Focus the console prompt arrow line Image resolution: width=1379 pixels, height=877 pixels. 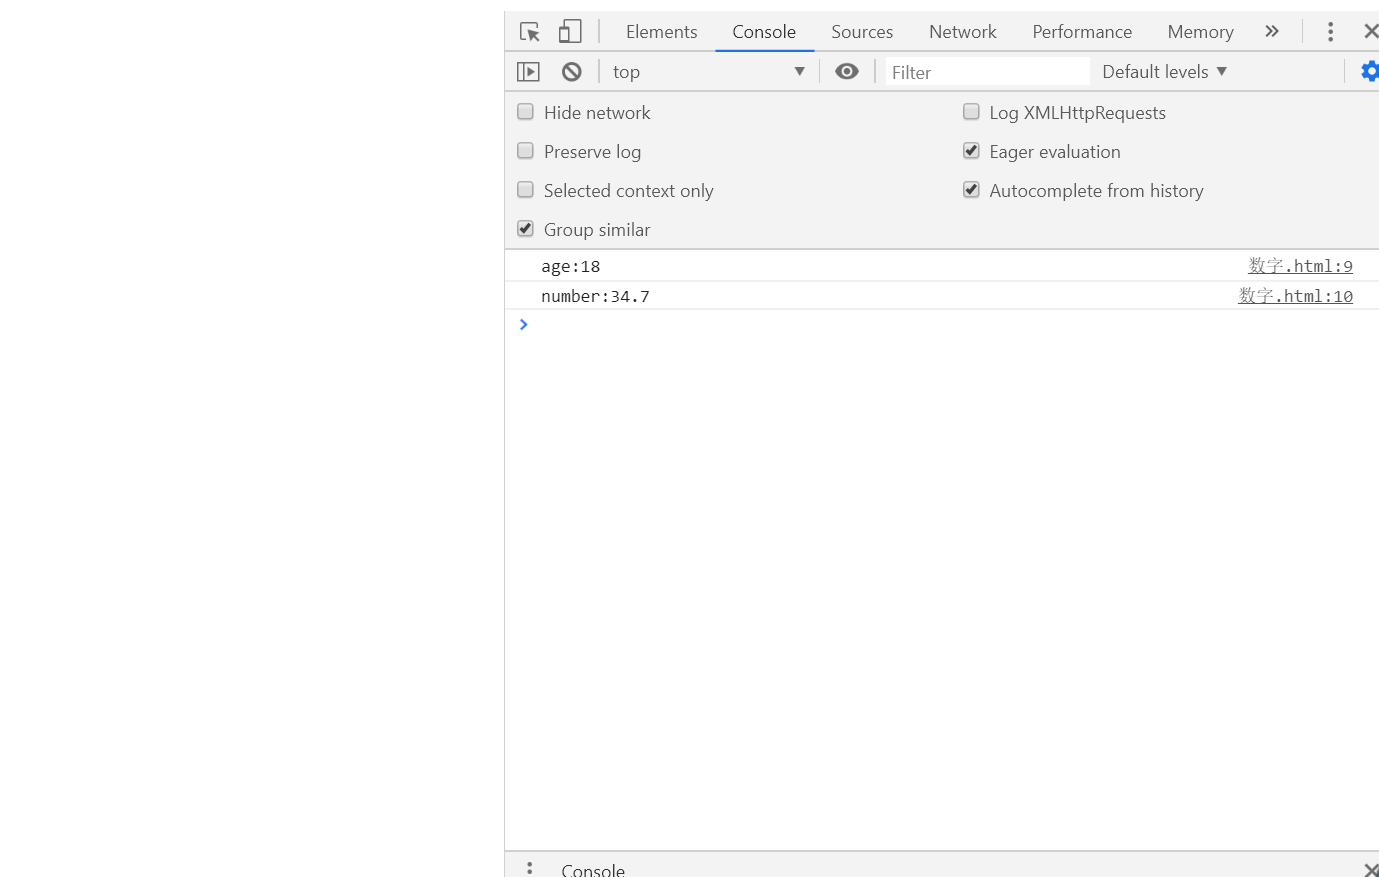pyautogui.click(x=942, y=324)
